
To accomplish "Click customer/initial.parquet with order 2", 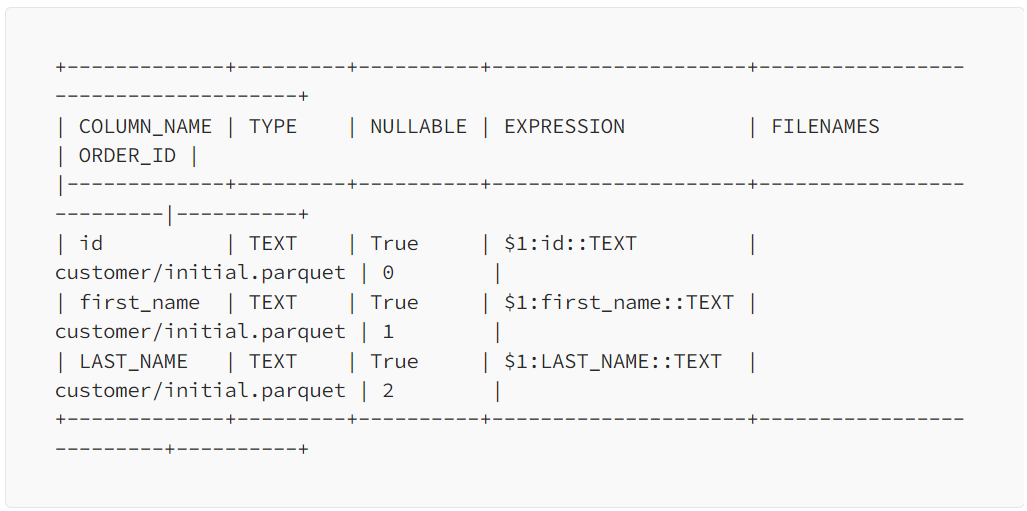I will coord(200,390).
